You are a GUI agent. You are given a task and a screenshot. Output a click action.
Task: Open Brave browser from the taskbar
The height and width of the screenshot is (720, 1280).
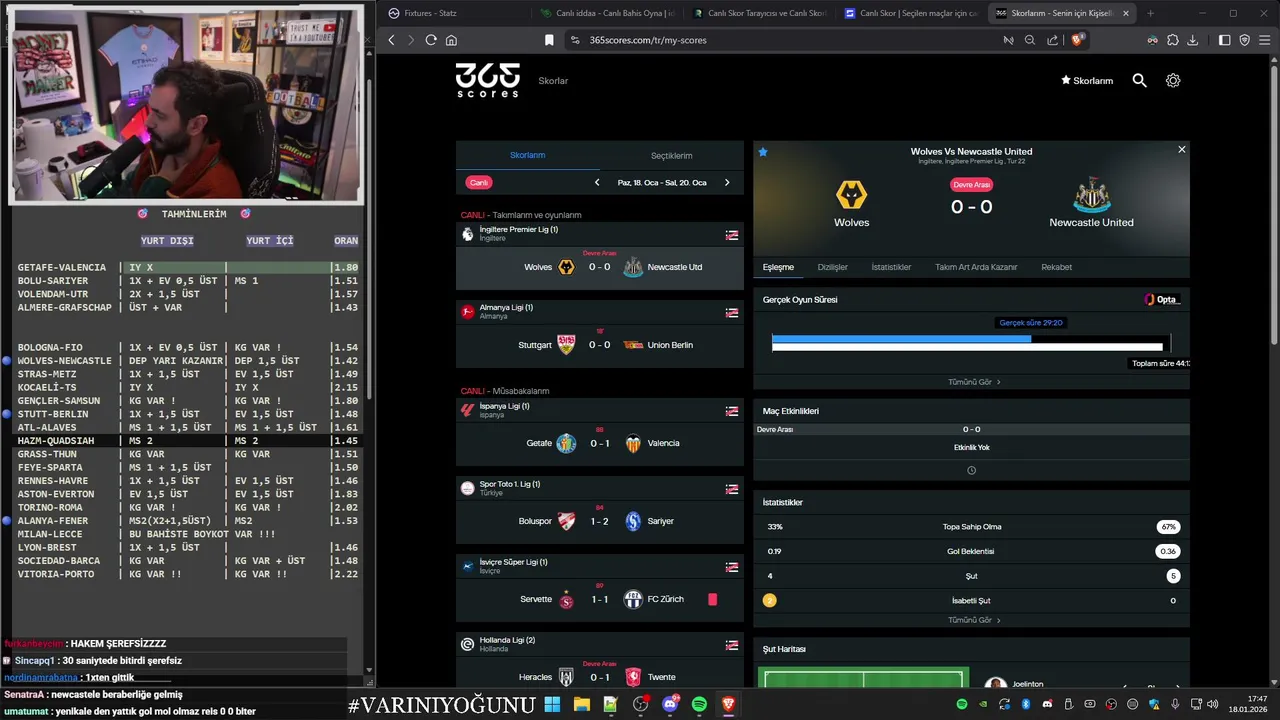point(728,705)
